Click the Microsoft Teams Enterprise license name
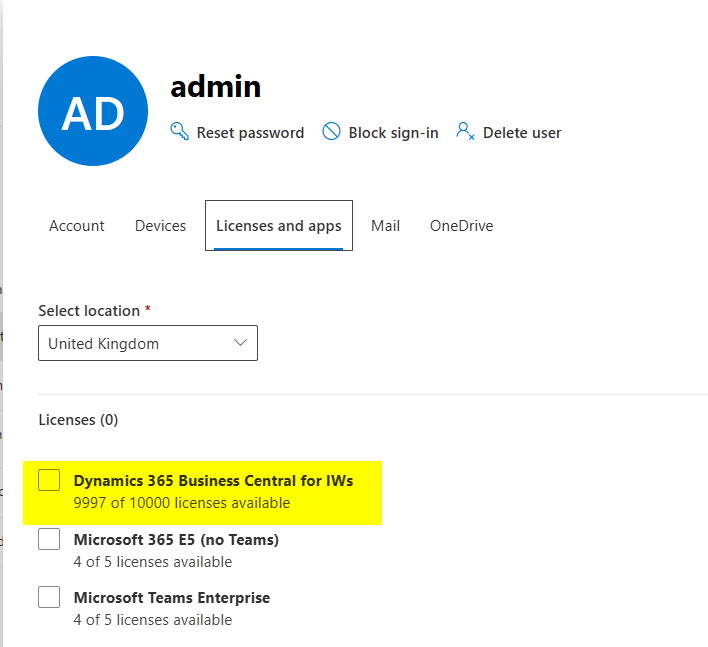 [x=172, y=598]
